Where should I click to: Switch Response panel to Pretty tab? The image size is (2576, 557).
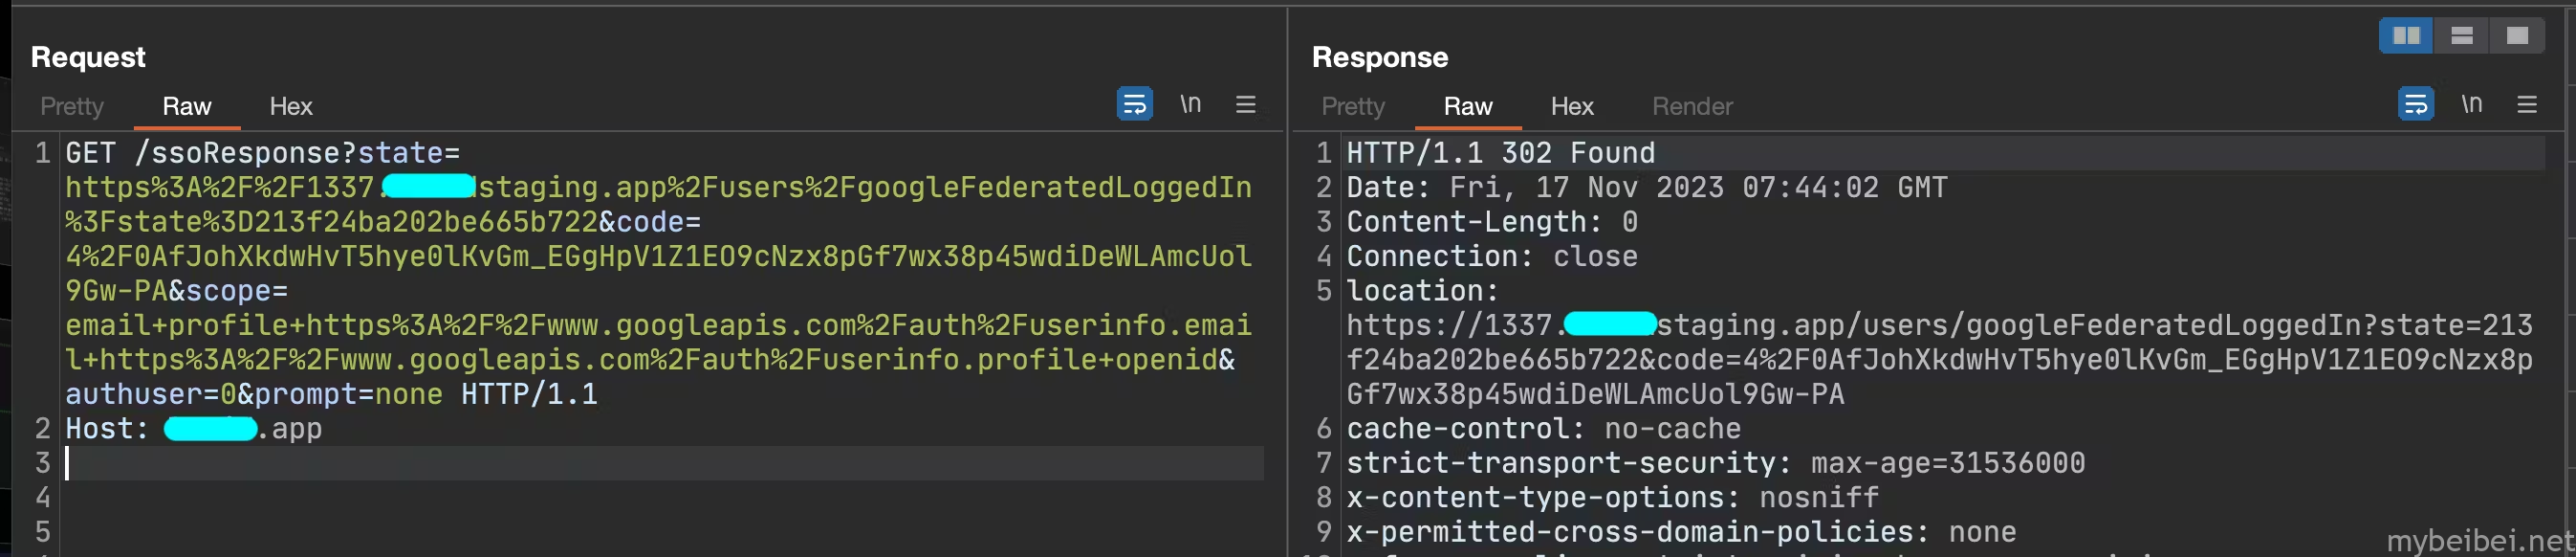1353,106
